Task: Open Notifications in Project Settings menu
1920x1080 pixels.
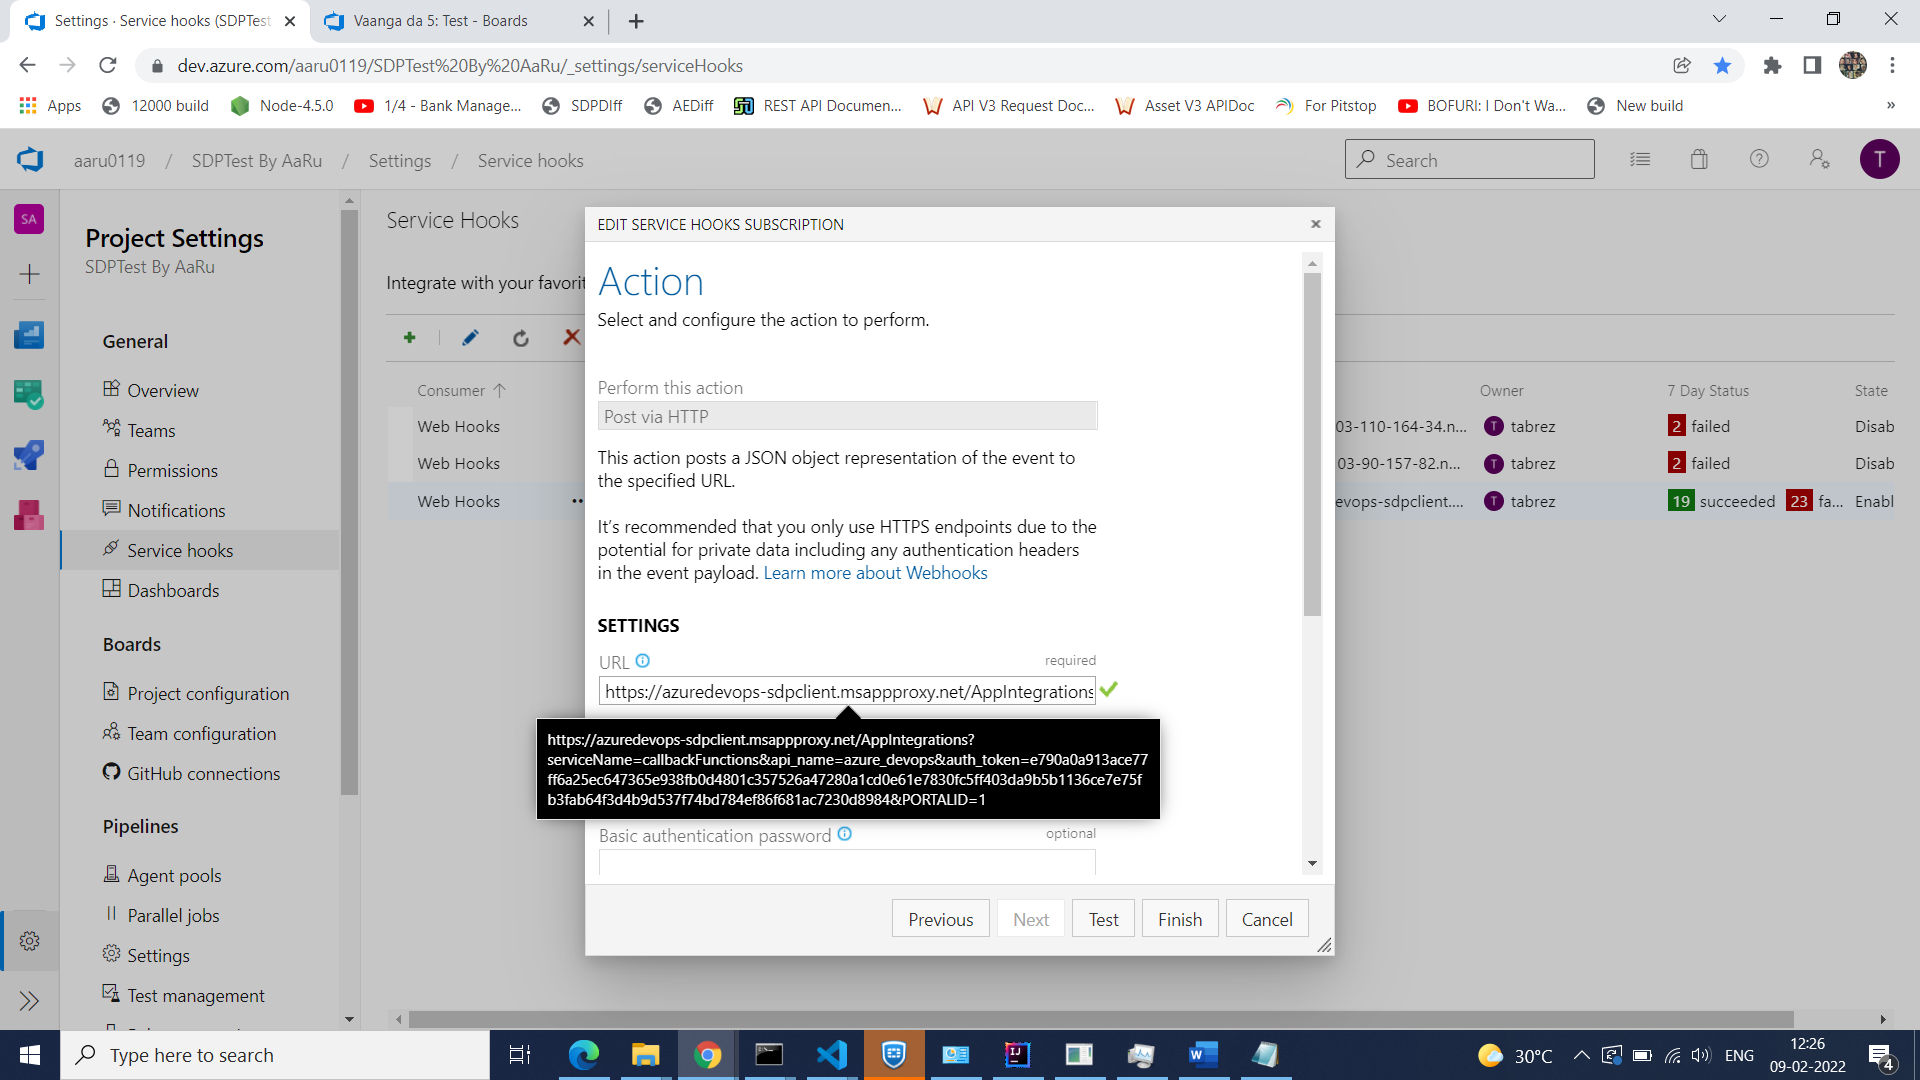Action: (176, 510)
